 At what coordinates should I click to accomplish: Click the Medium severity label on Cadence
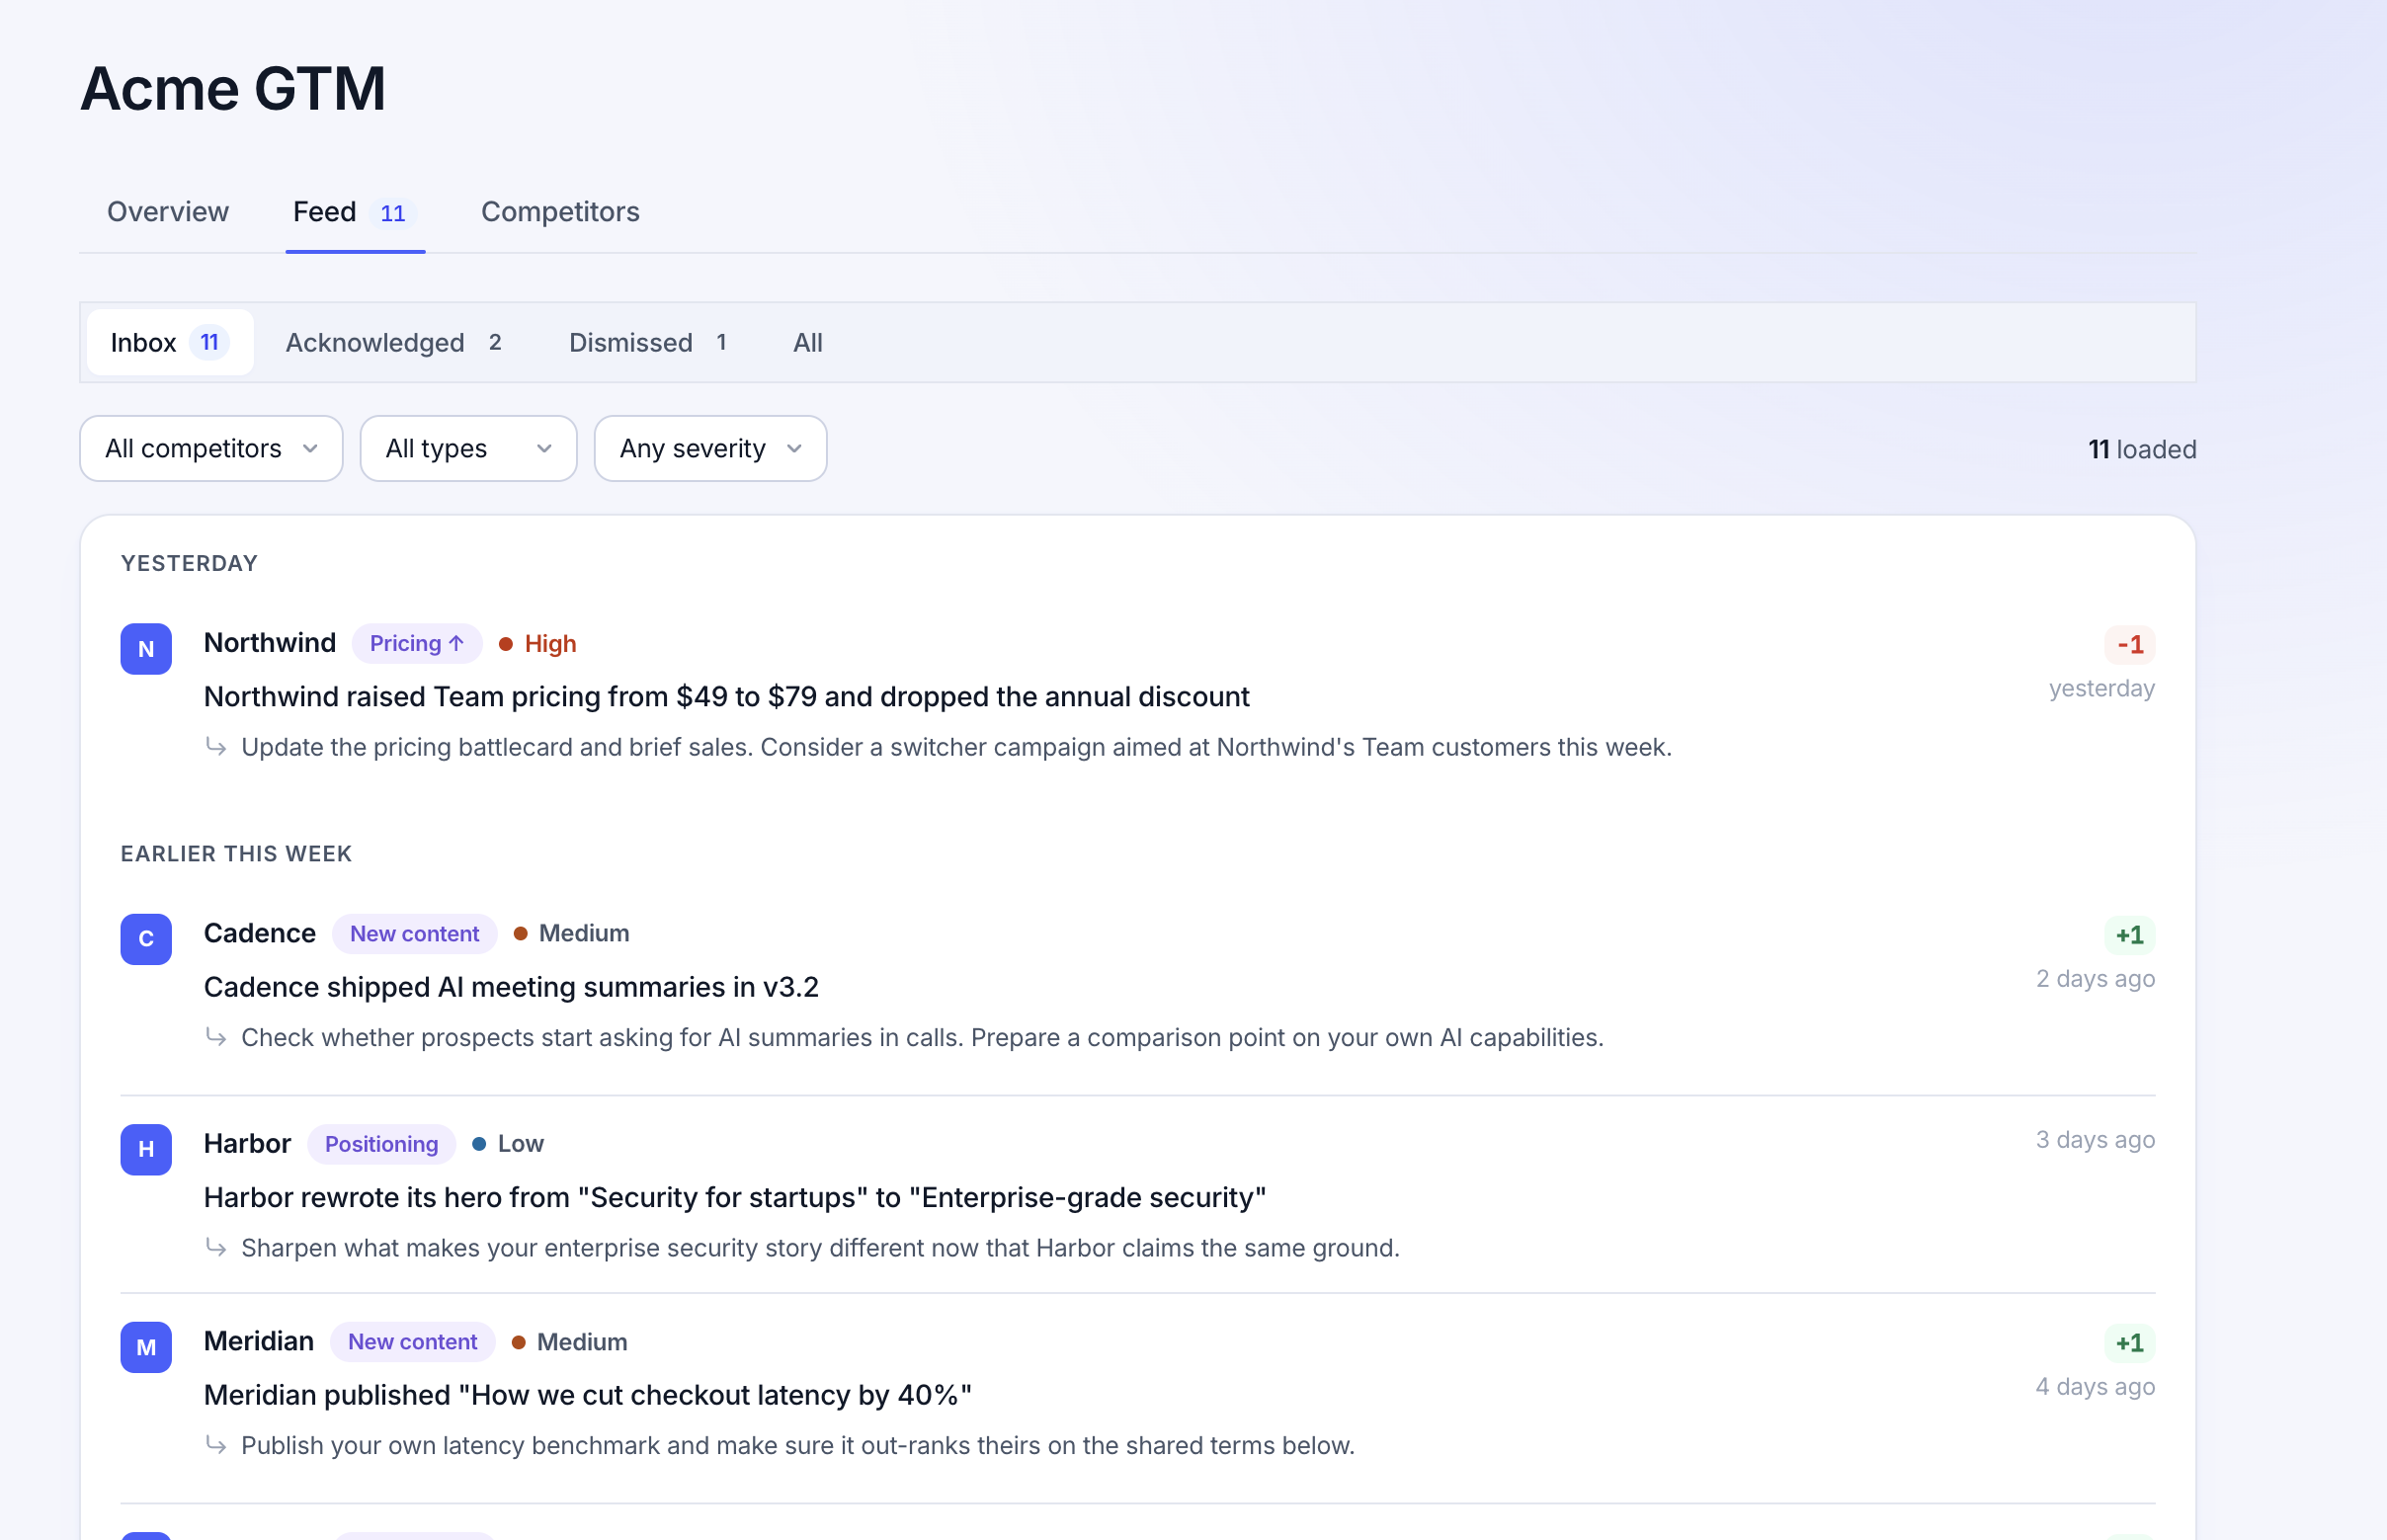572,933
